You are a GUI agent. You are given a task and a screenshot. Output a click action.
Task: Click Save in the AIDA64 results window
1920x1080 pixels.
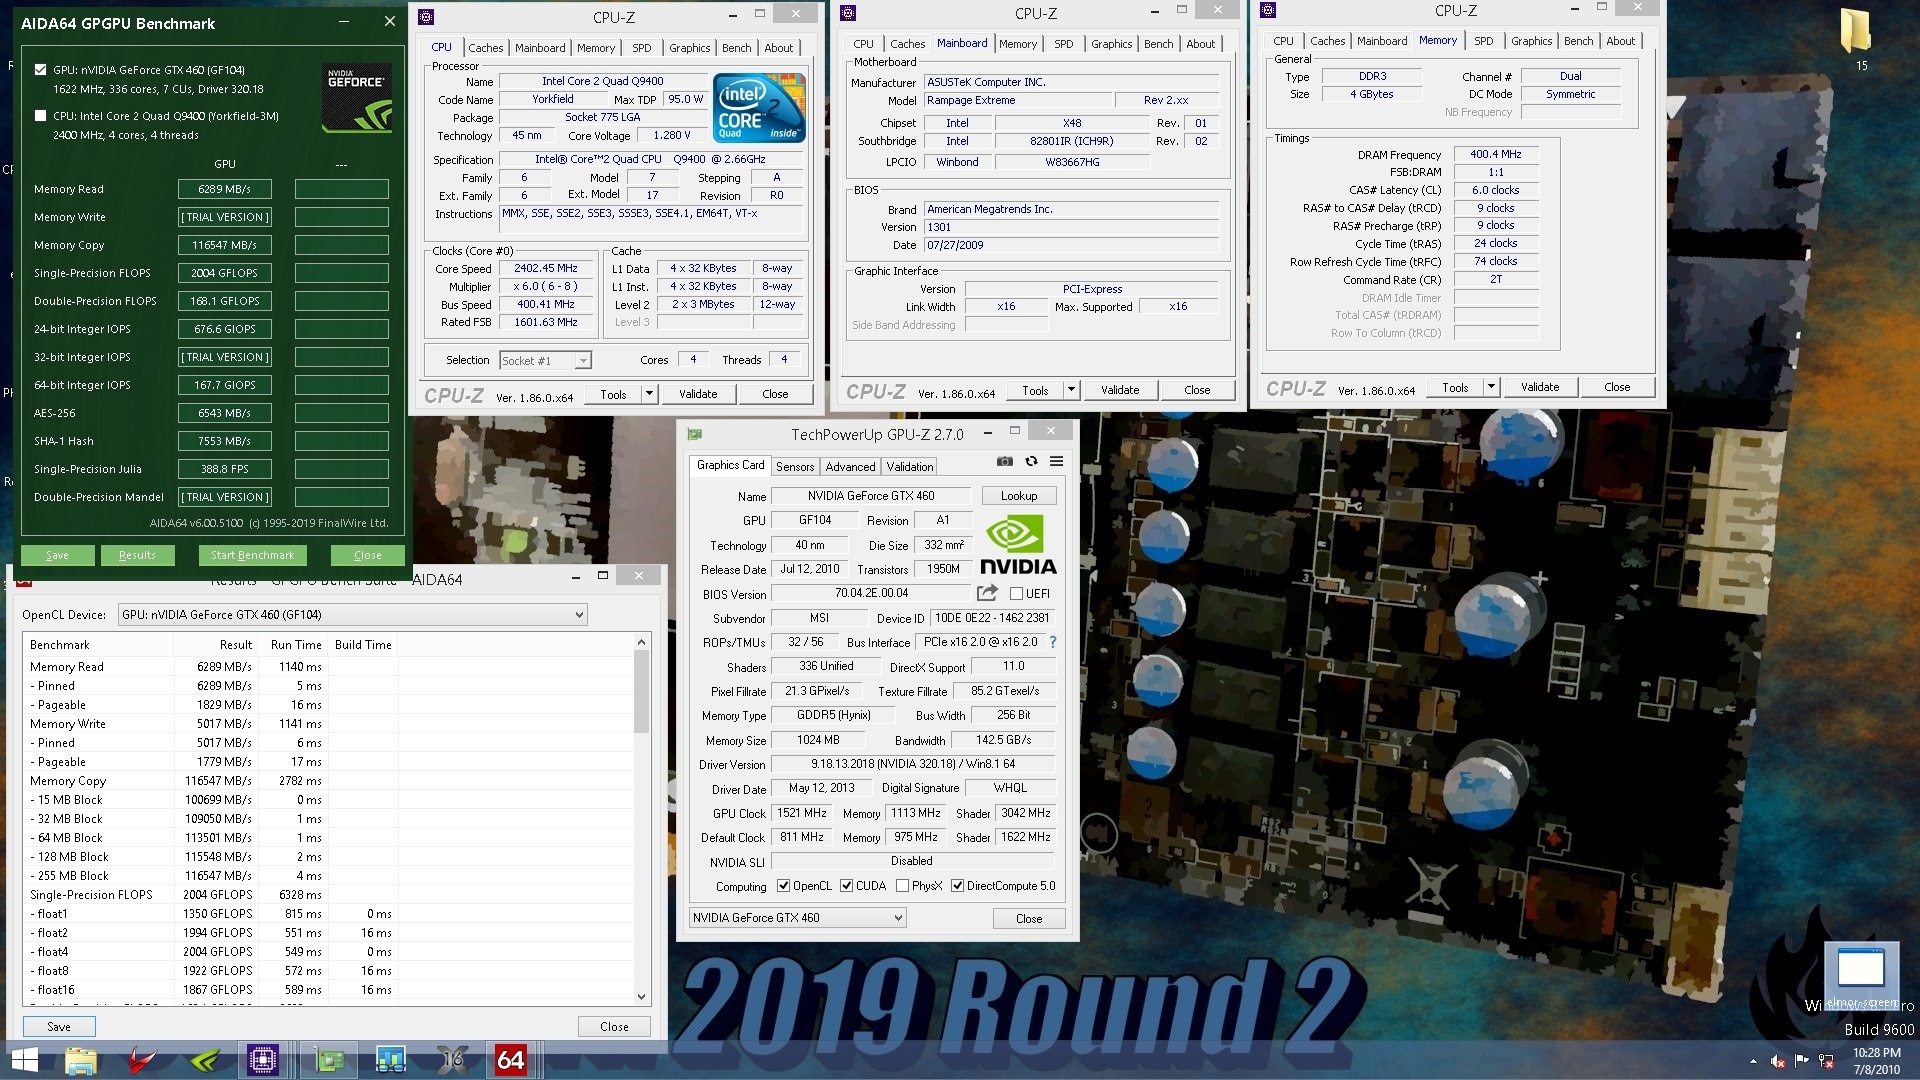tap(59, 1027)
